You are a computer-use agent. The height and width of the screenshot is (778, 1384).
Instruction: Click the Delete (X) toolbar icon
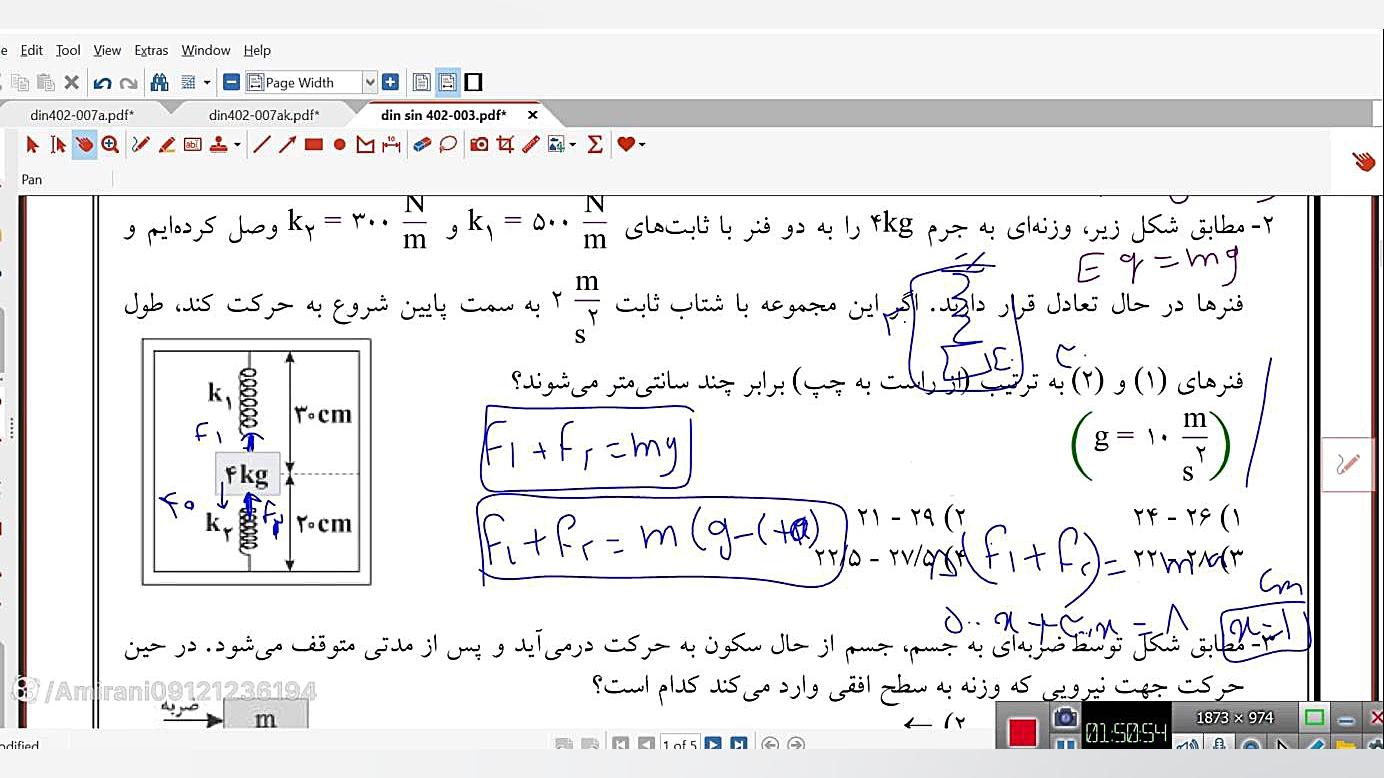pyautogui.click(x=71, y=82)
